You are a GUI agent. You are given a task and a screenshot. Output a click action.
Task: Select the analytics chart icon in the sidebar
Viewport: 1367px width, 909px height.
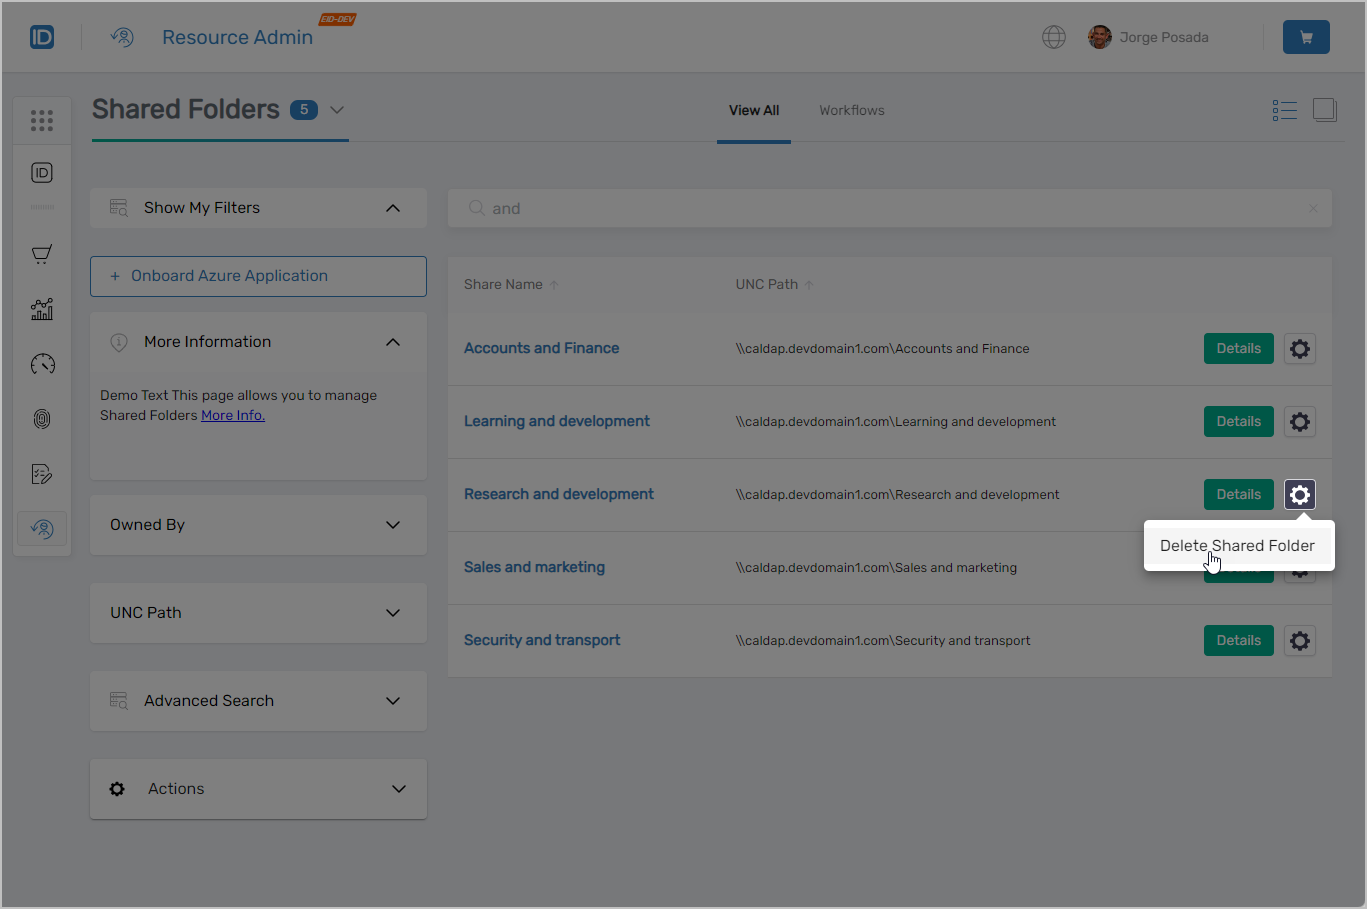click(x=41, y=309)
